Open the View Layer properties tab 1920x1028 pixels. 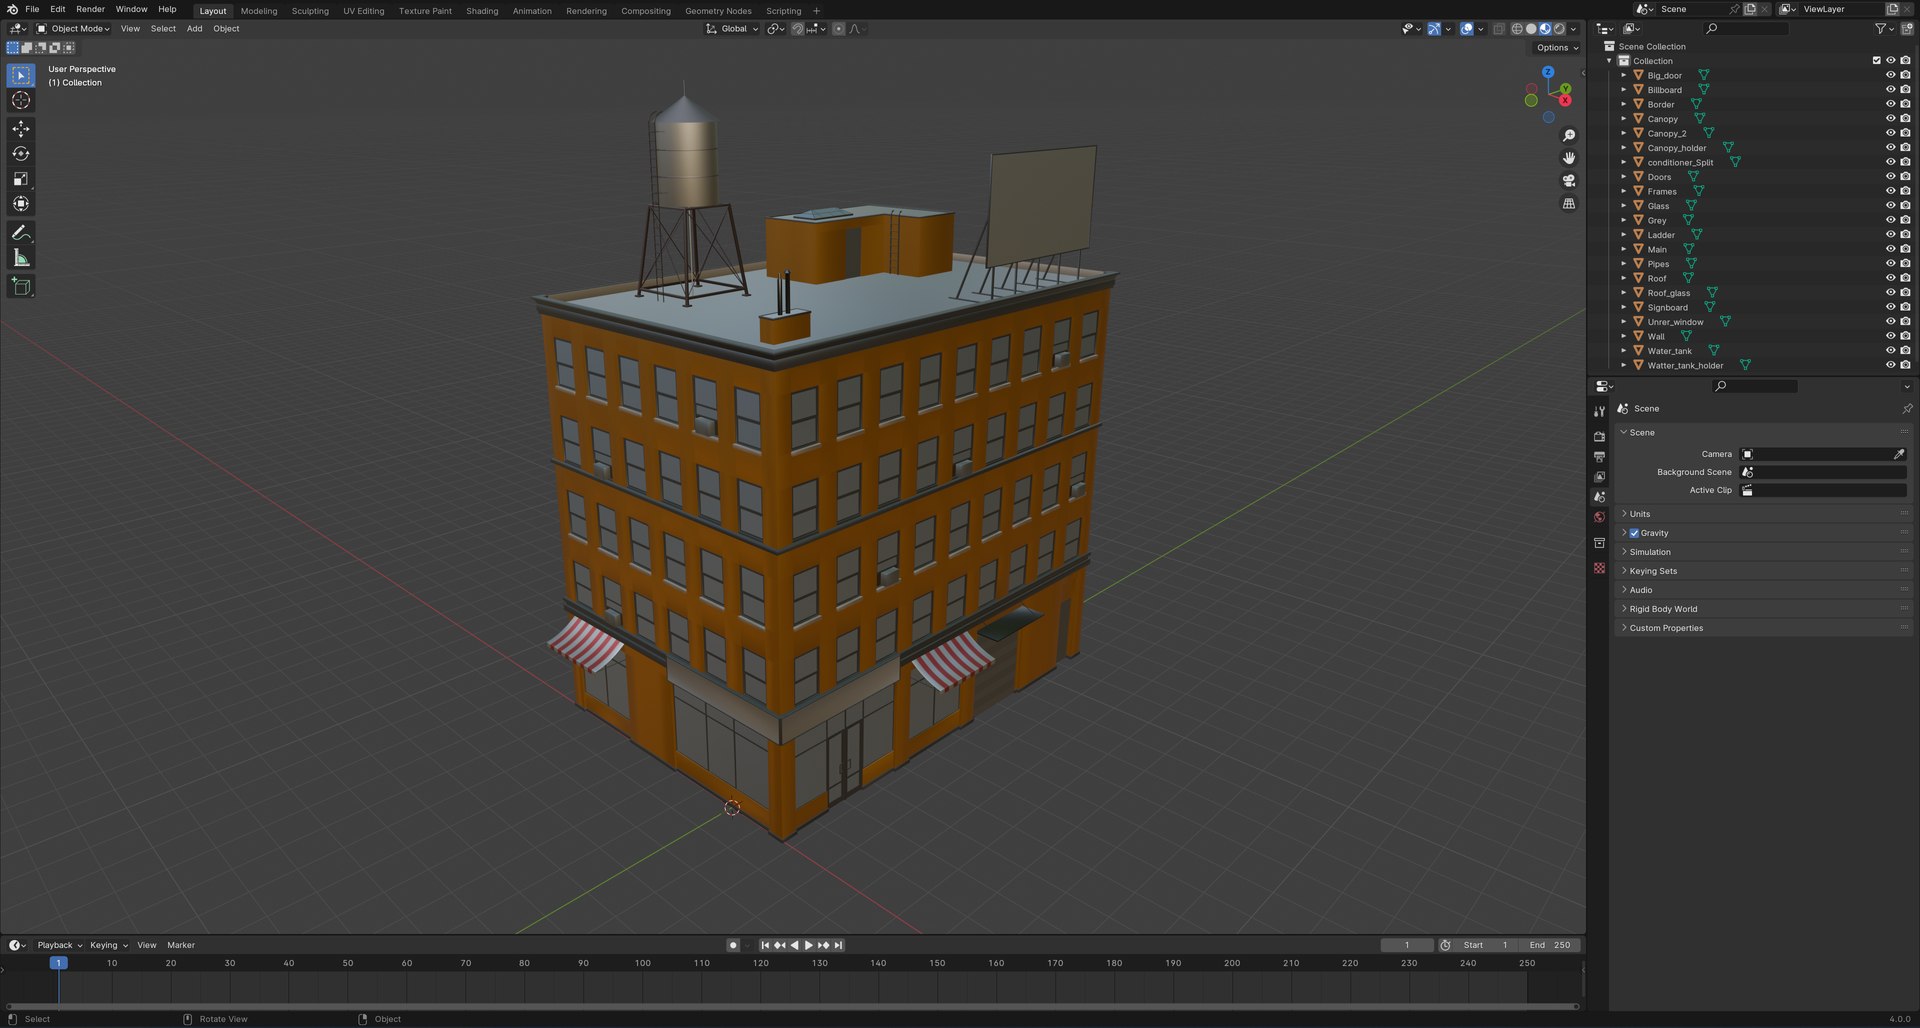[1599, 477]
